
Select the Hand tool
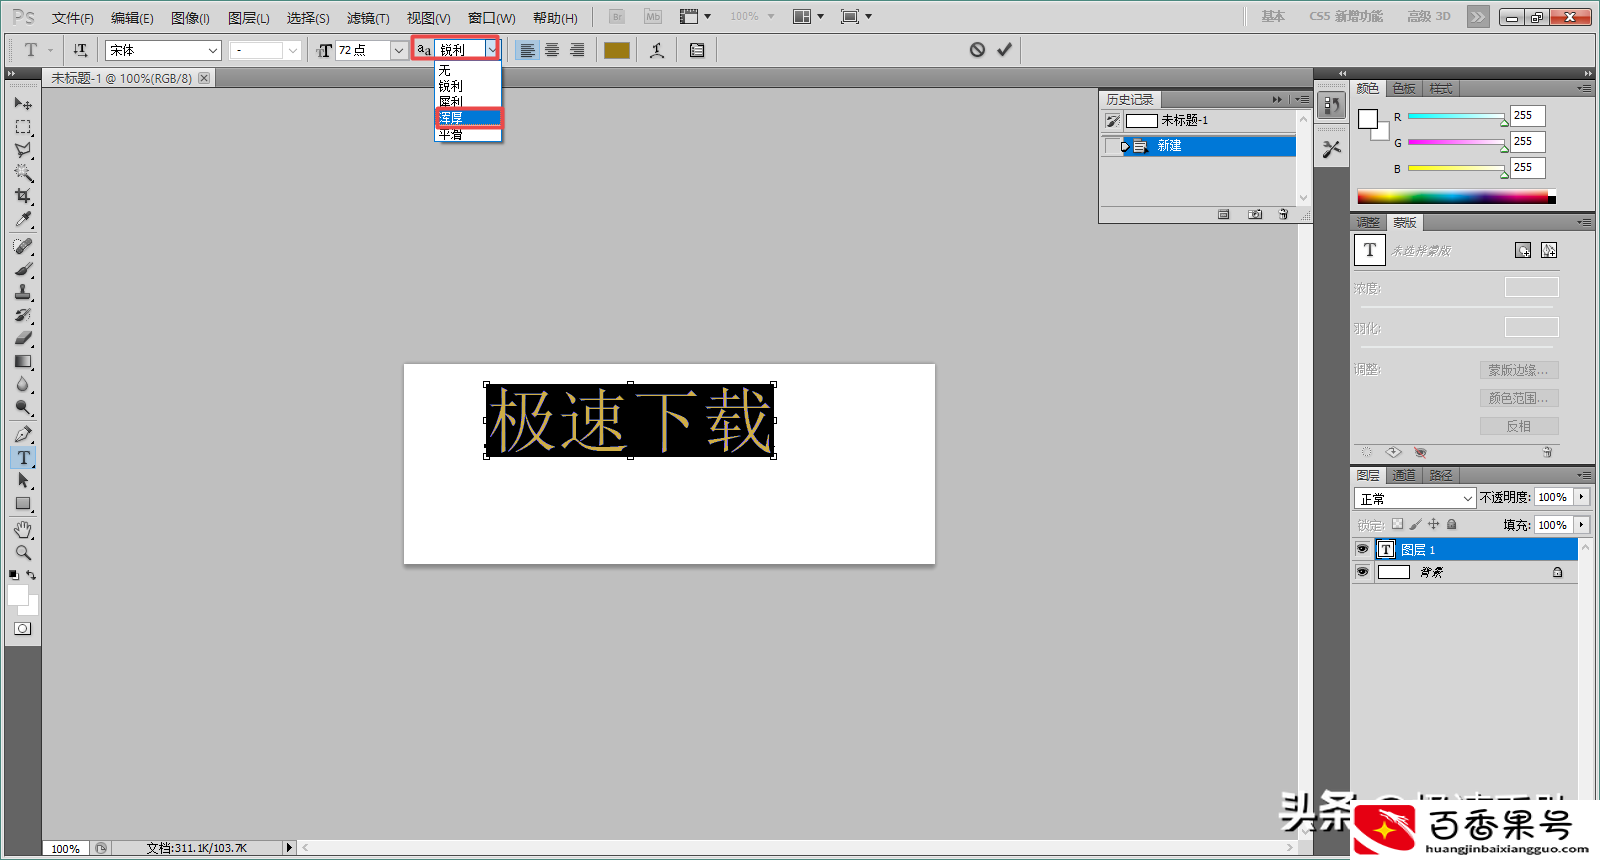(23, 530)
